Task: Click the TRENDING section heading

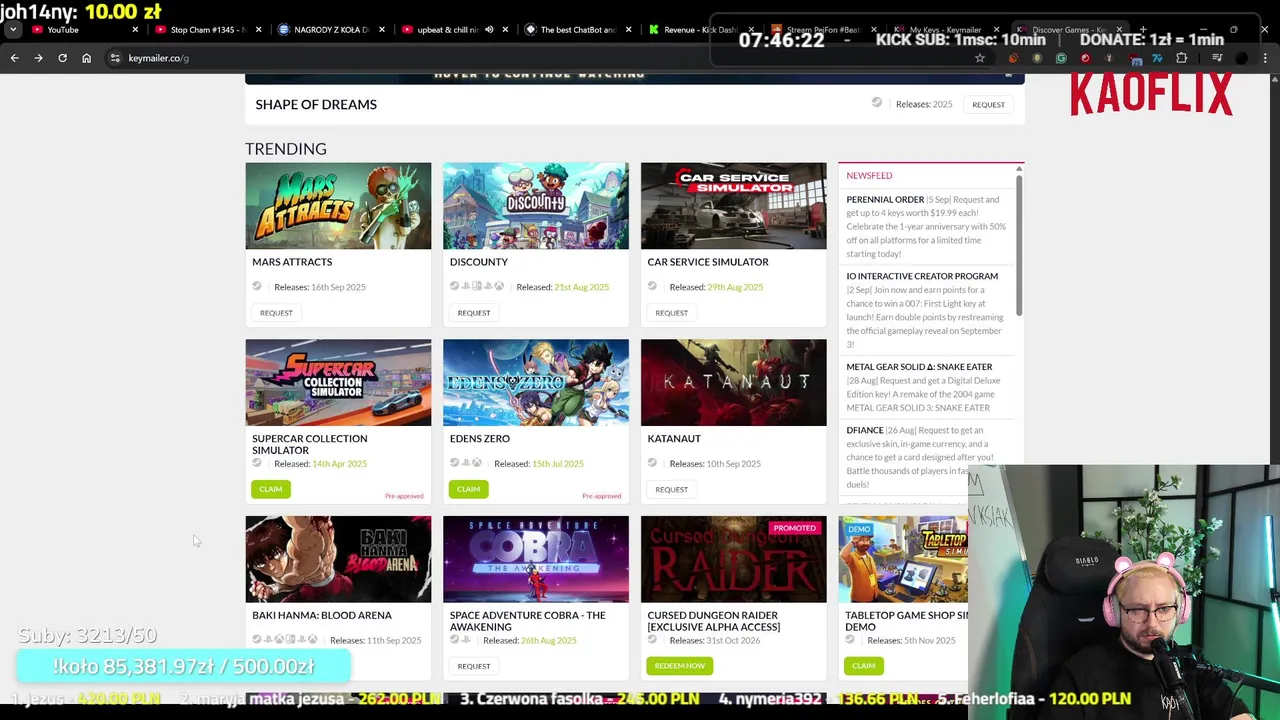Action: 286,149
